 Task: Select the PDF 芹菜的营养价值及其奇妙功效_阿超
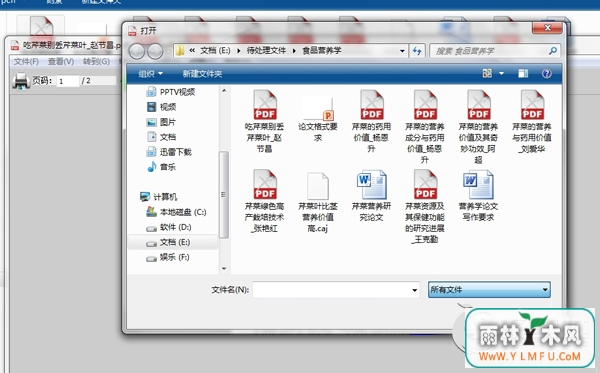(x=479, y=127)
